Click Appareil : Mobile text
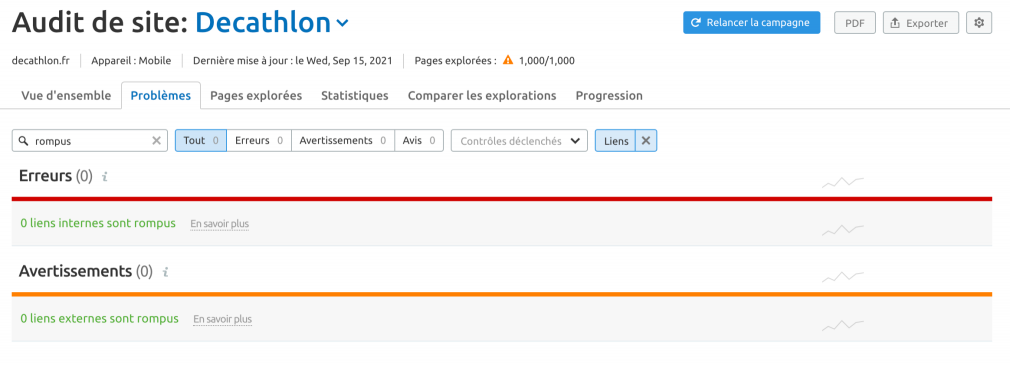 pos(131,61)
